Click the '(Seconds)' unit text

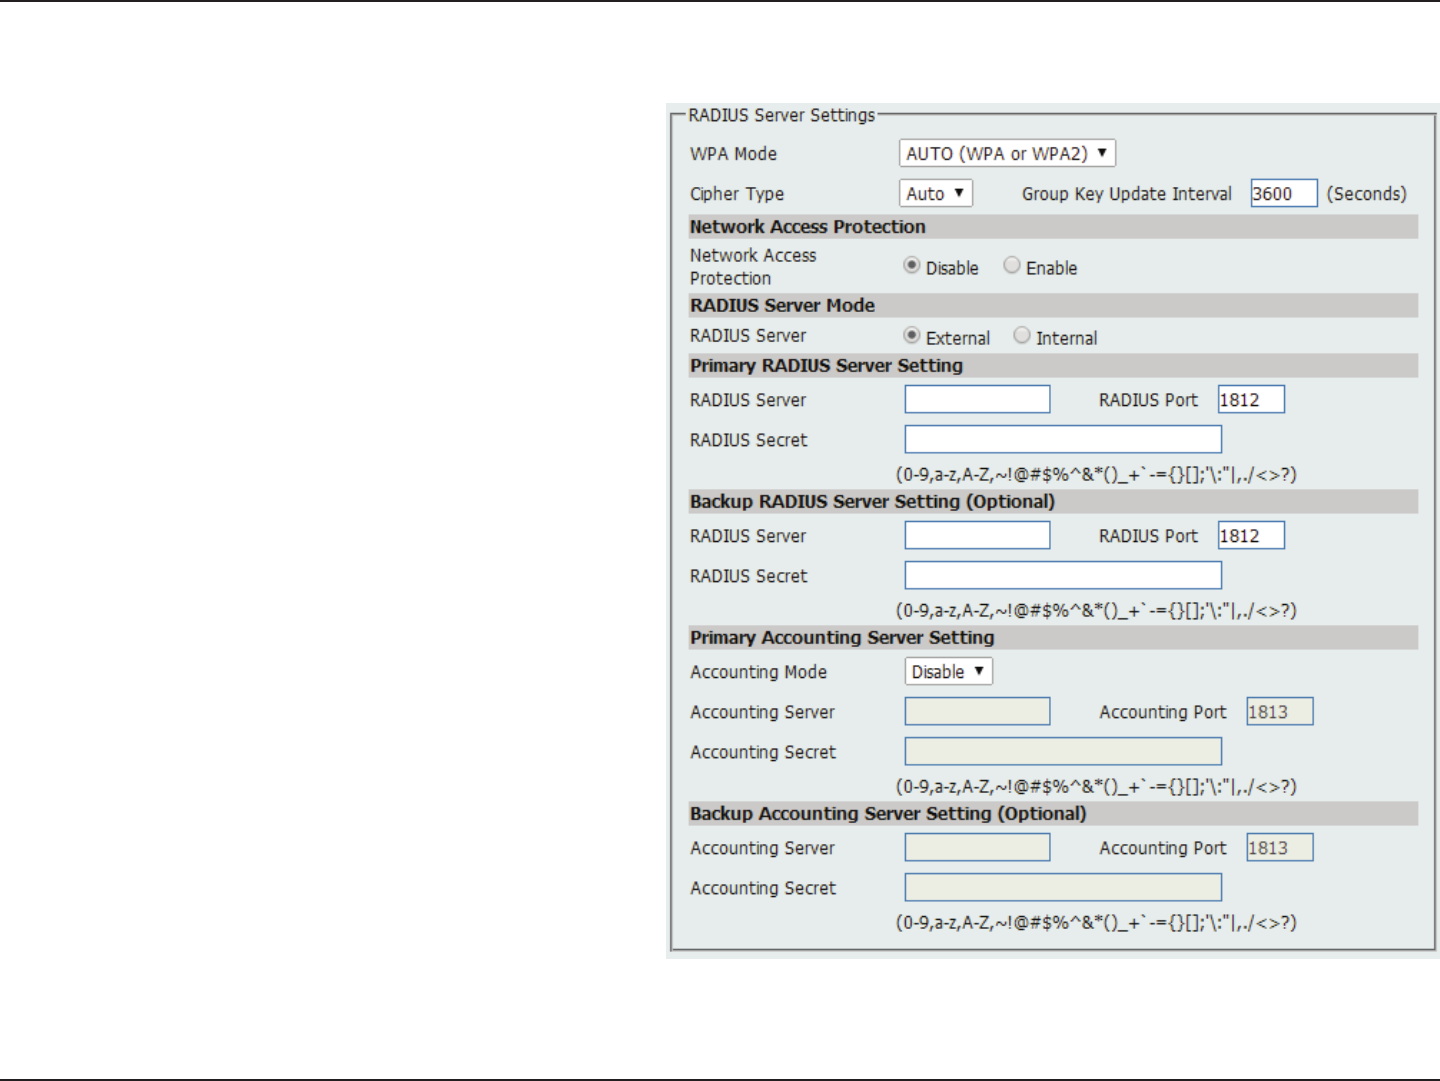tap(1366, 194)
